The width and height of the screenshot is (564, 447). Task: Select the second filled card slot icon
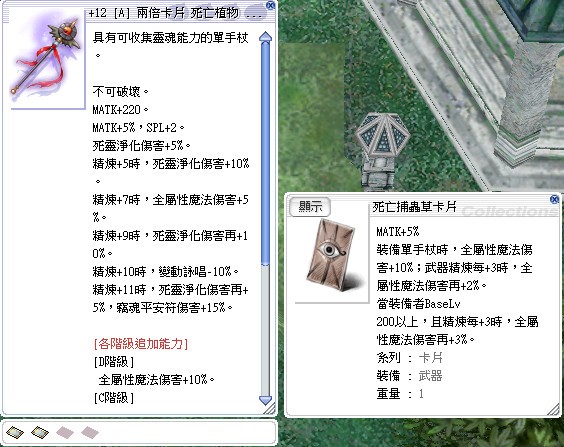[40, 432]
